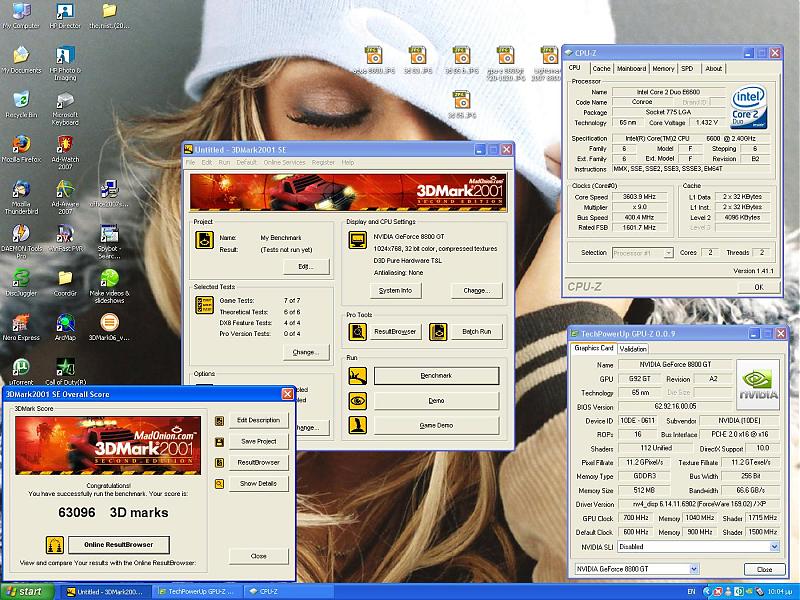Switch to Validation tab in GPU-Z

click(x=633, y=349)
